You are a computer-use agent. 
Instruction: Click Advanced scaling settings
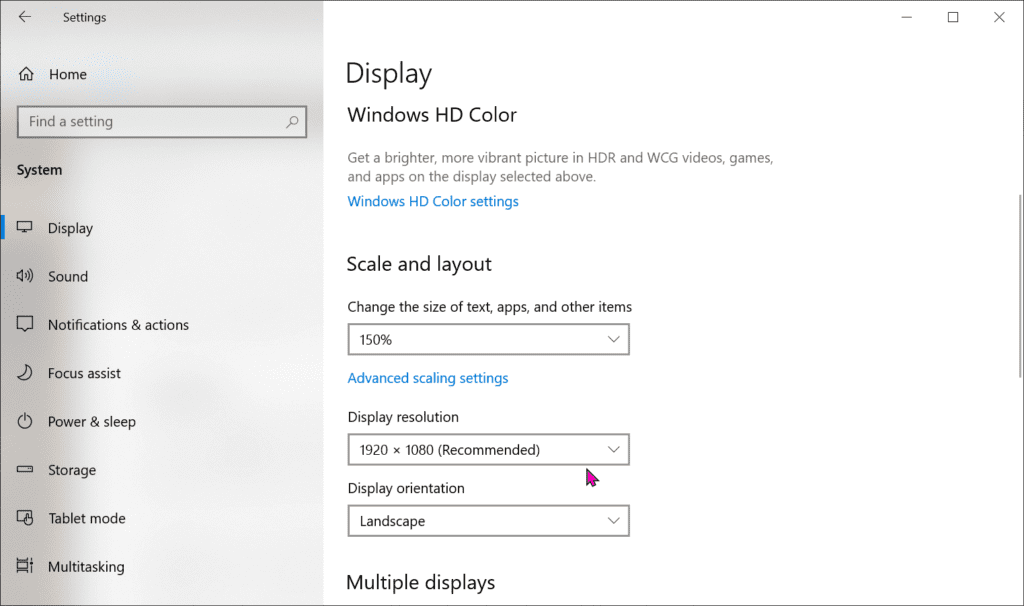[427, 377]
